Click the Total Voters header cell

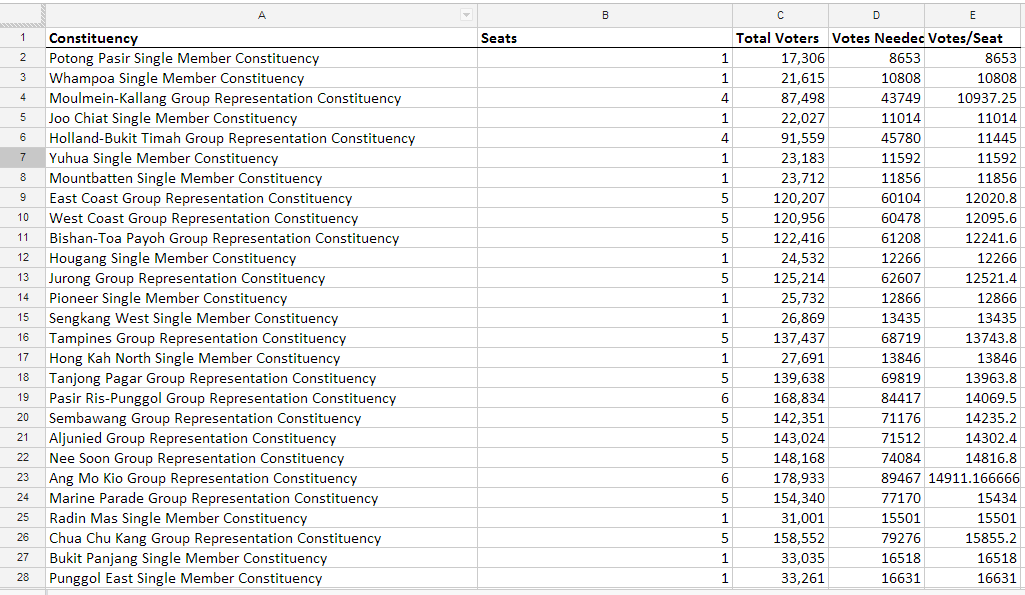(780, 38)
